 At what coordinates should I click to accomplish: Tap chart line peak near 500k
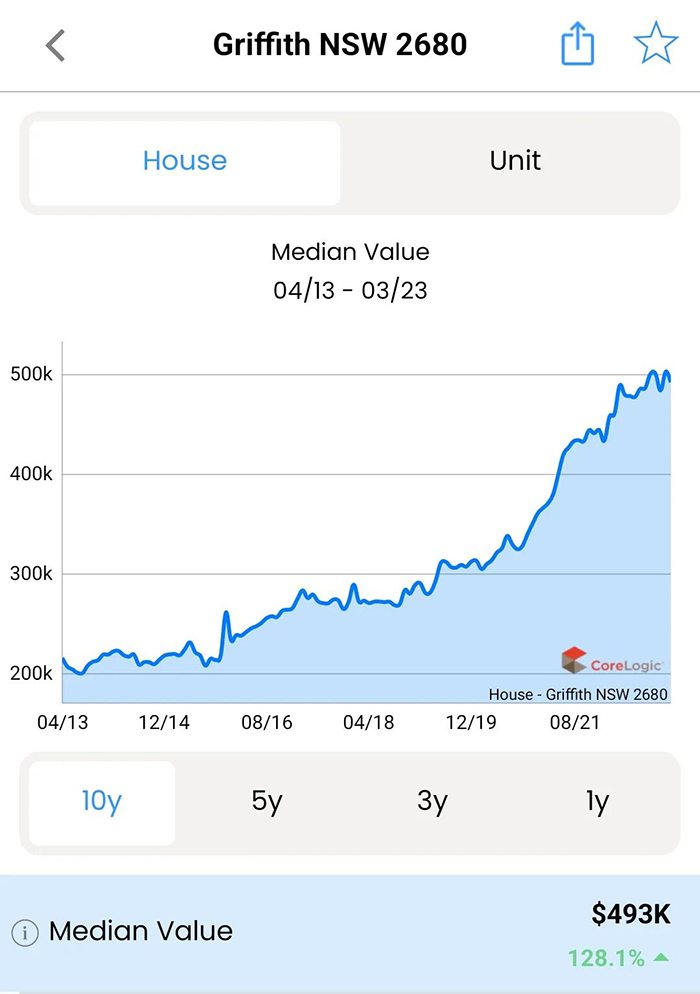pos(652,373)
